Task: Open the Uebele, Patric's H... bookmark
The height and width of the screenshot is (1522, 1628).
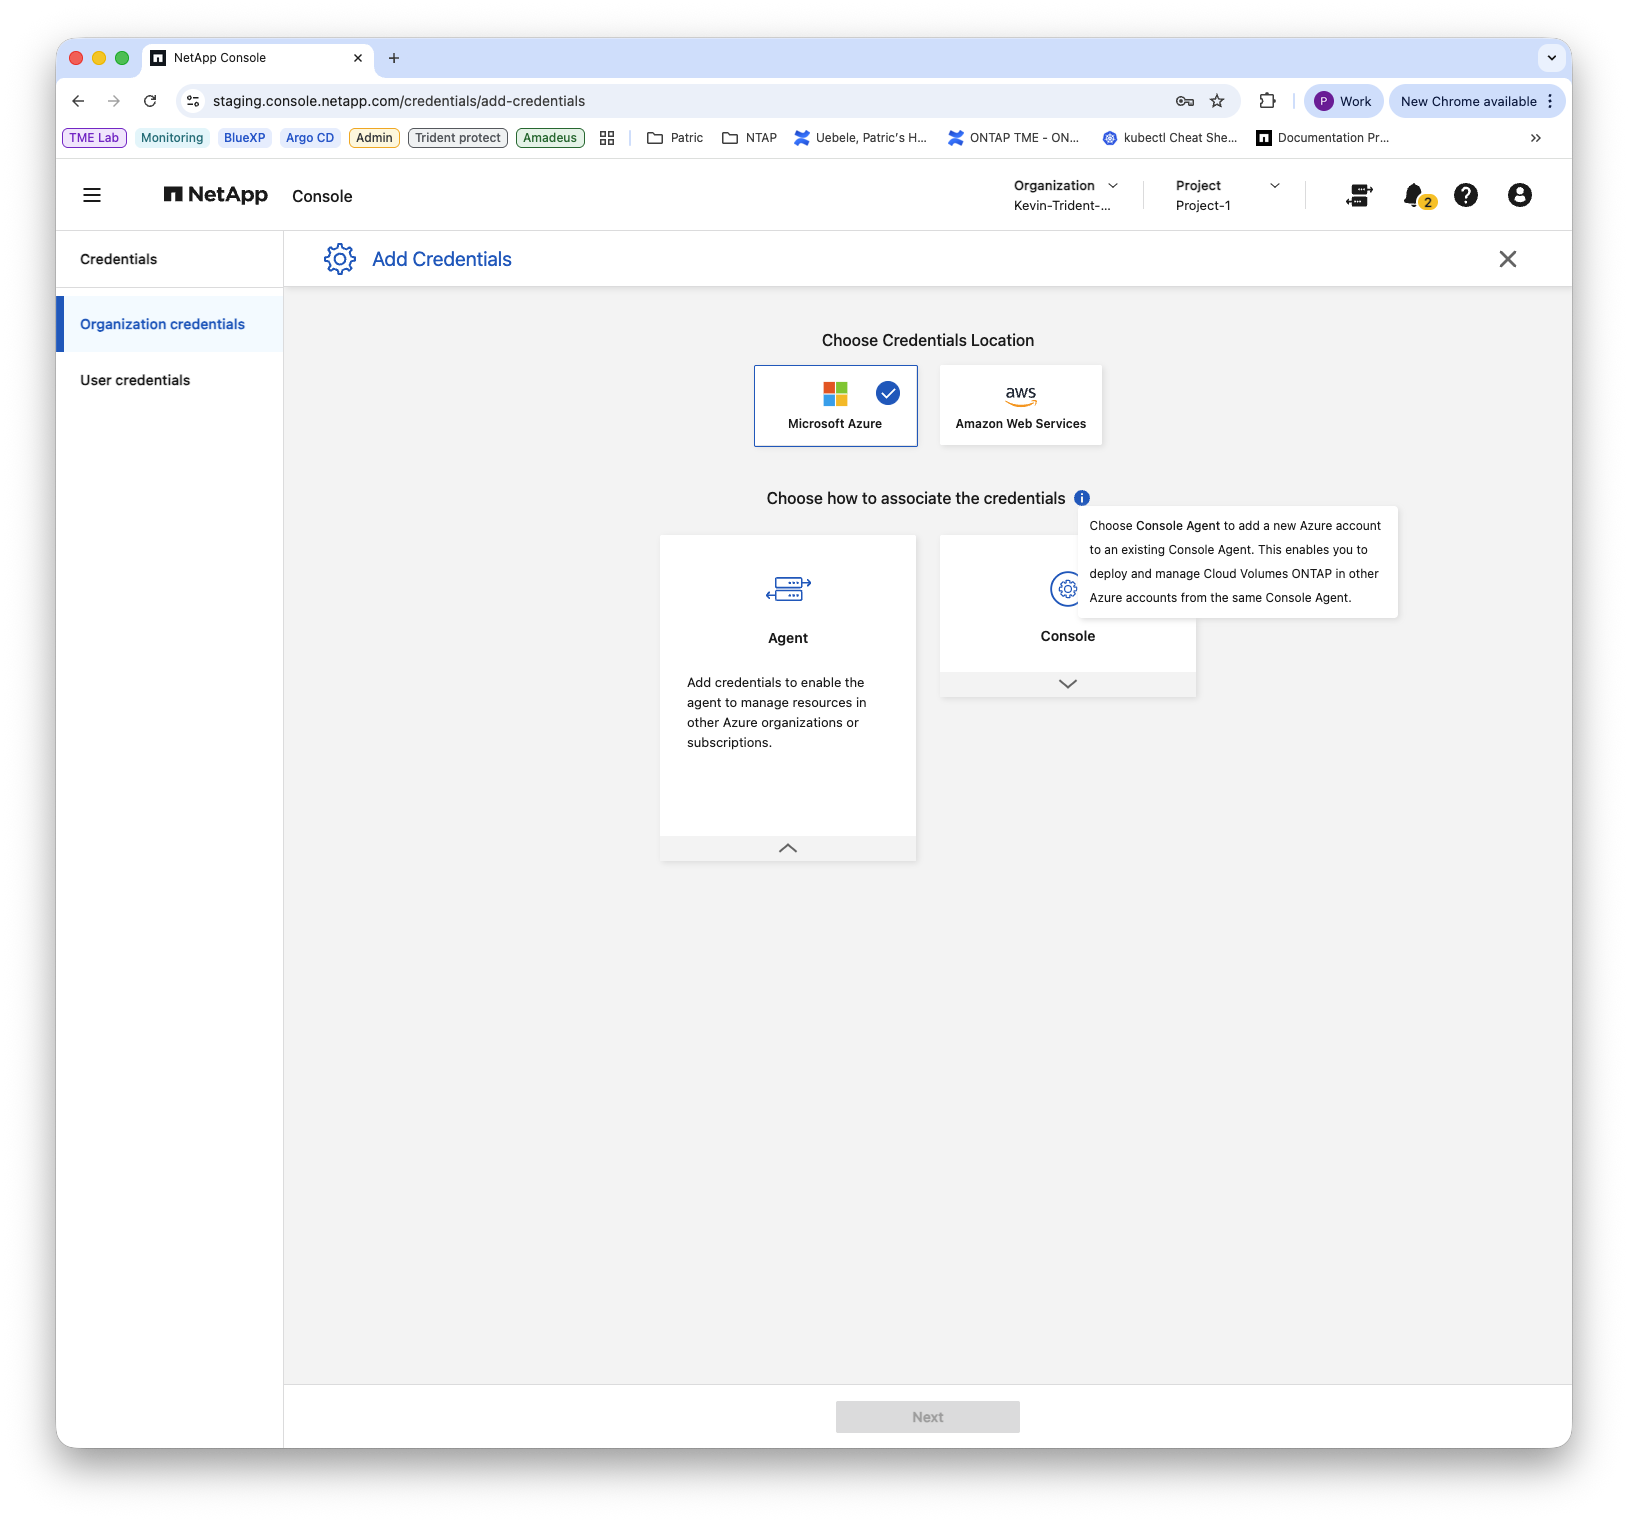Action: pos(860,138)
